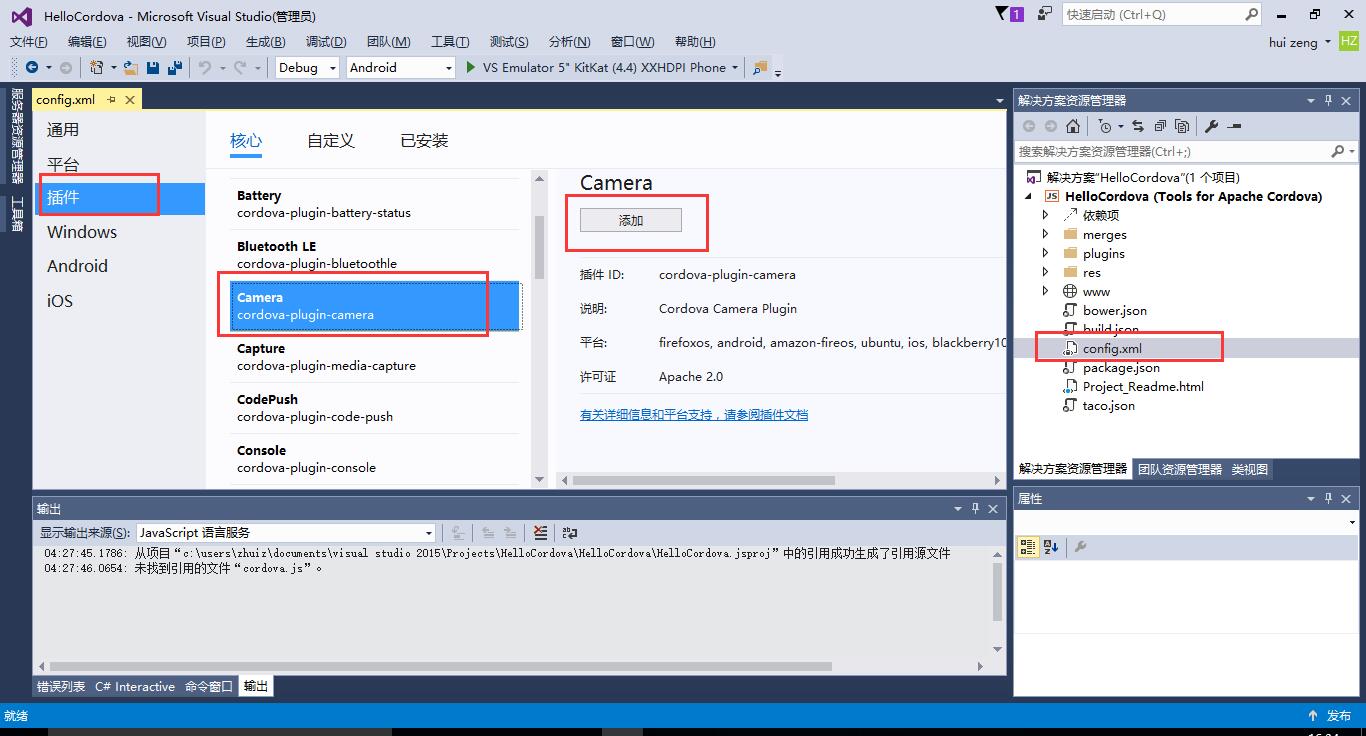Expand the merges folder node

tap(1045, 234)
